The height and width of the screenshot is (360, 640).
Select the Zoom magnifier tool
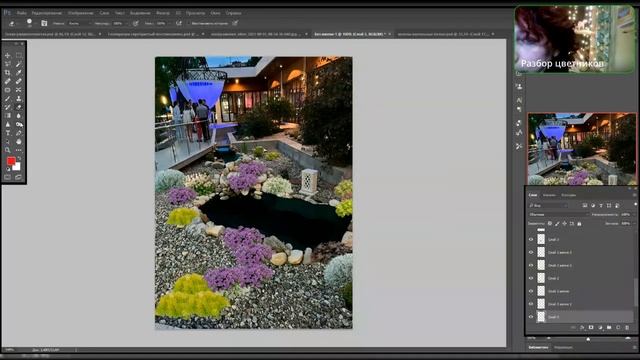click(x=8, y=150)
